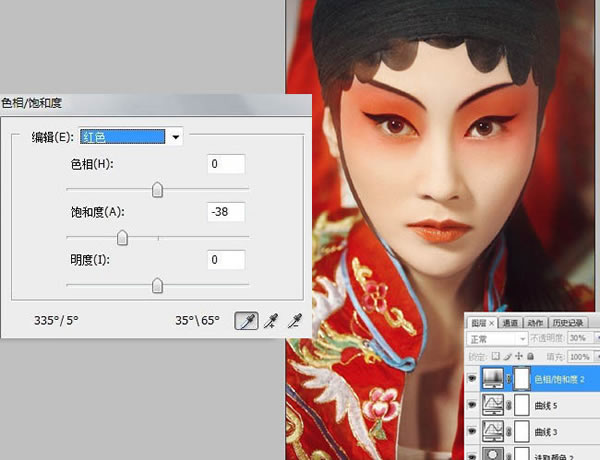Select the add-to-sample eyedropper (plus)
The width and height of the screenshot is (600, 460).
271,321
